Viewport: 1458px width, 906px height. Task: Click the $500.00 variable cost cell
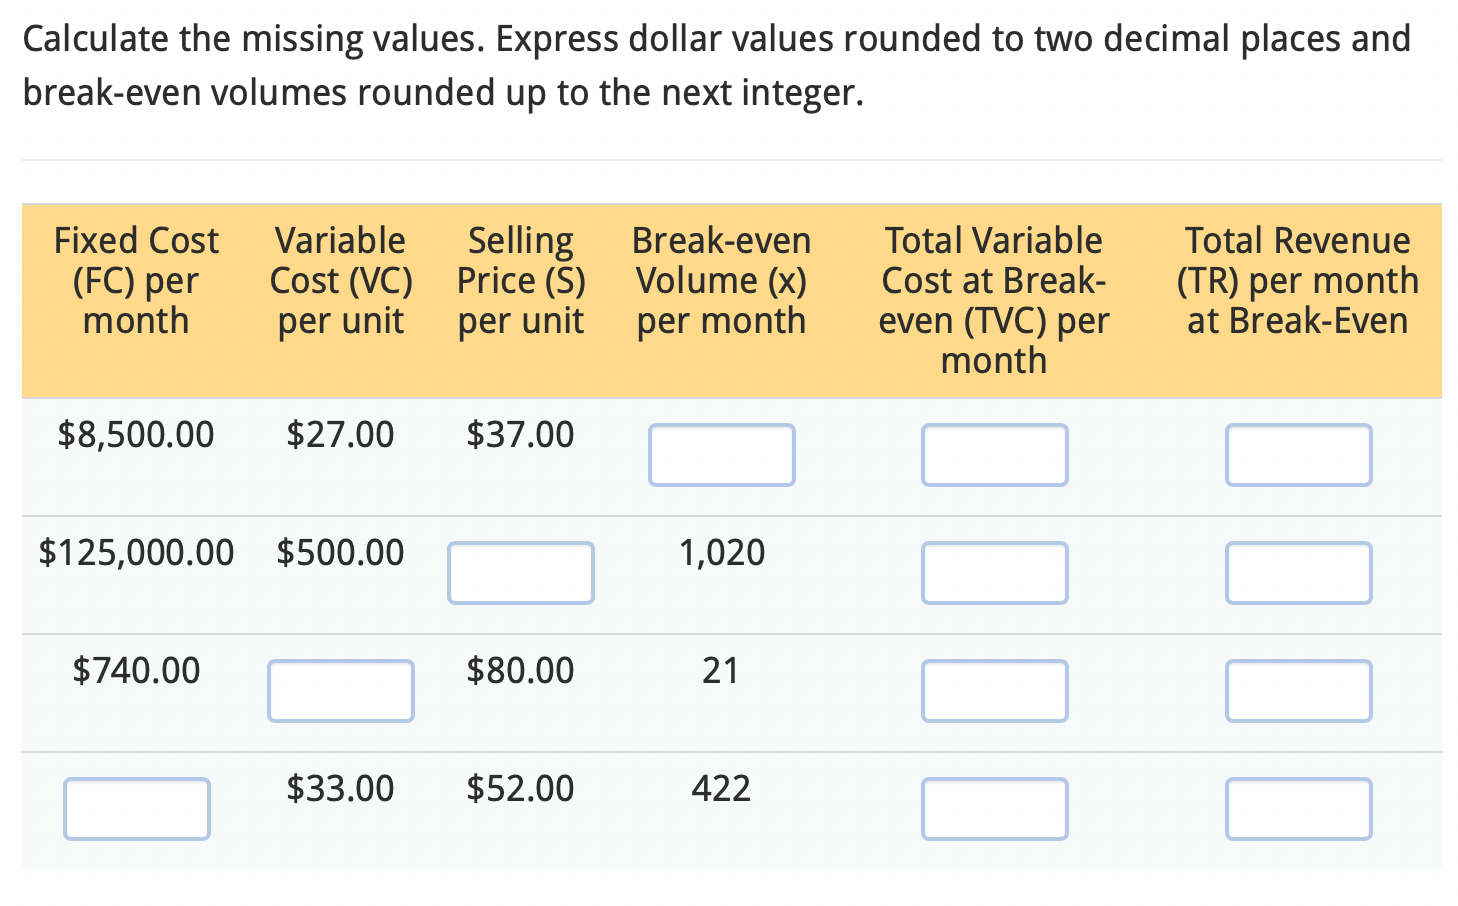pyautogui.click(x=340, y=552)
